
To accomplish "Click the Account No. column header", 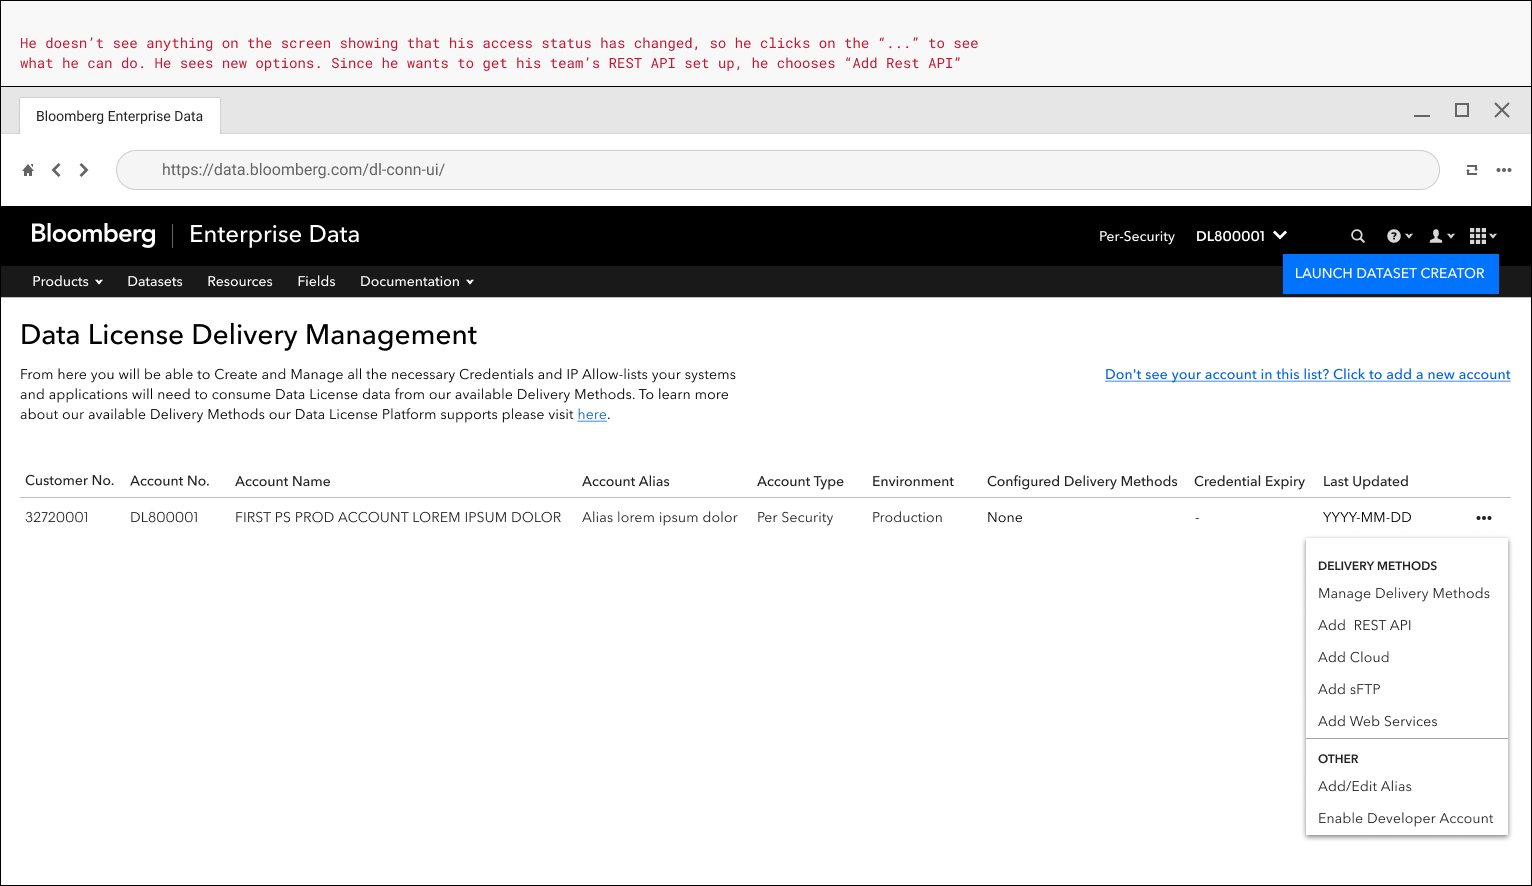I will click(x=170, y=481).
